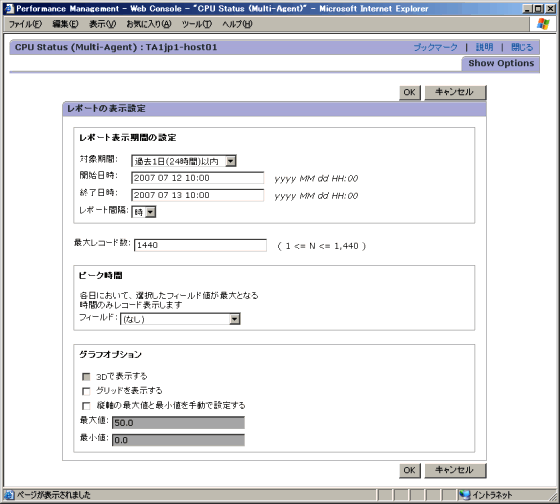560x504 pixels.
Task: Click the レポートの表示設定 panel title
Action: coord(106,109)
